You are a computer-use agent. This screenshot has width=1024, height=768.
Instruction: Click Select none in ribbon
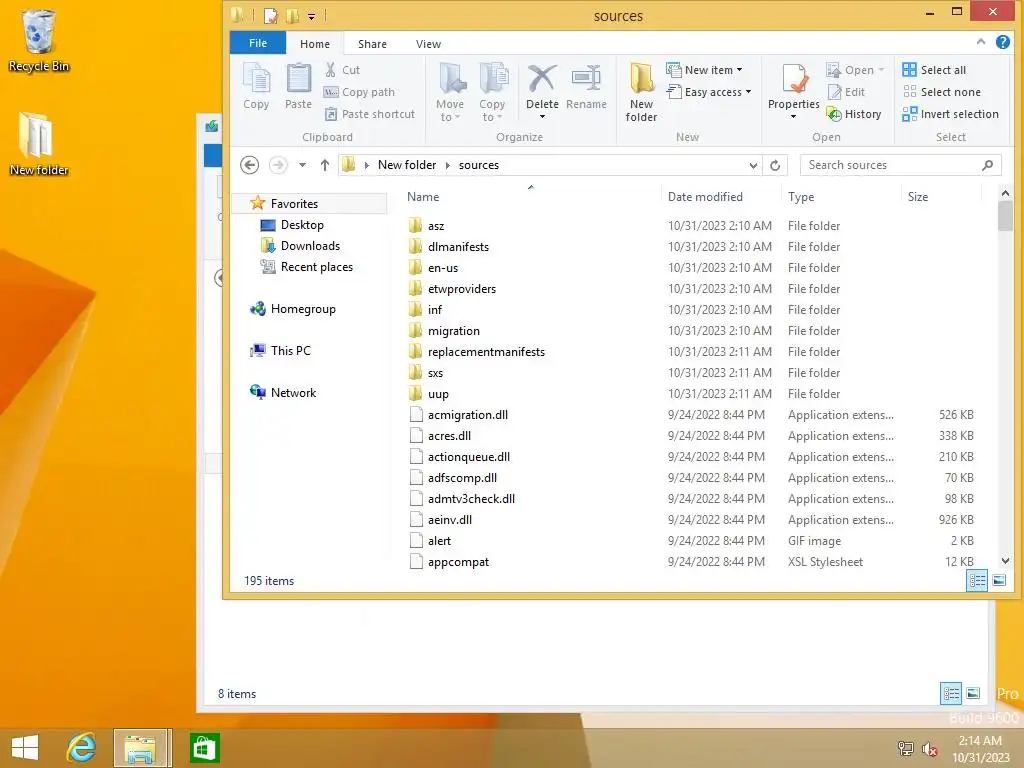point(941,92)
